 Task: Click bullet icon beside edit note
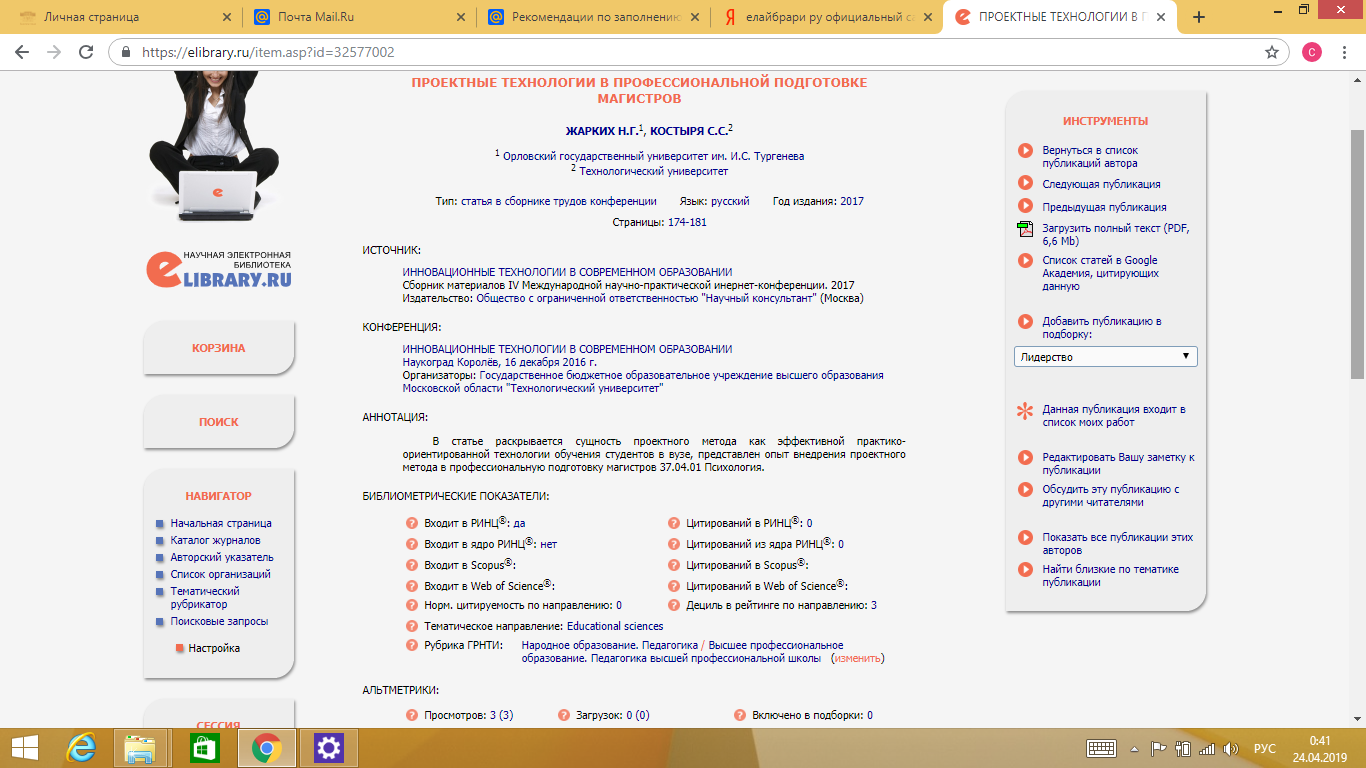[1025, 458]
